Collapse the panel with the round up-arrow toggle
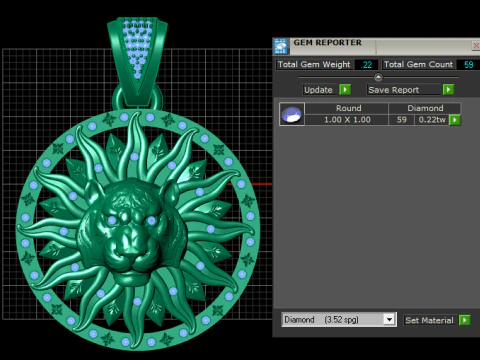The height and width of the screenshot is (360, 480). pos(378,77)
